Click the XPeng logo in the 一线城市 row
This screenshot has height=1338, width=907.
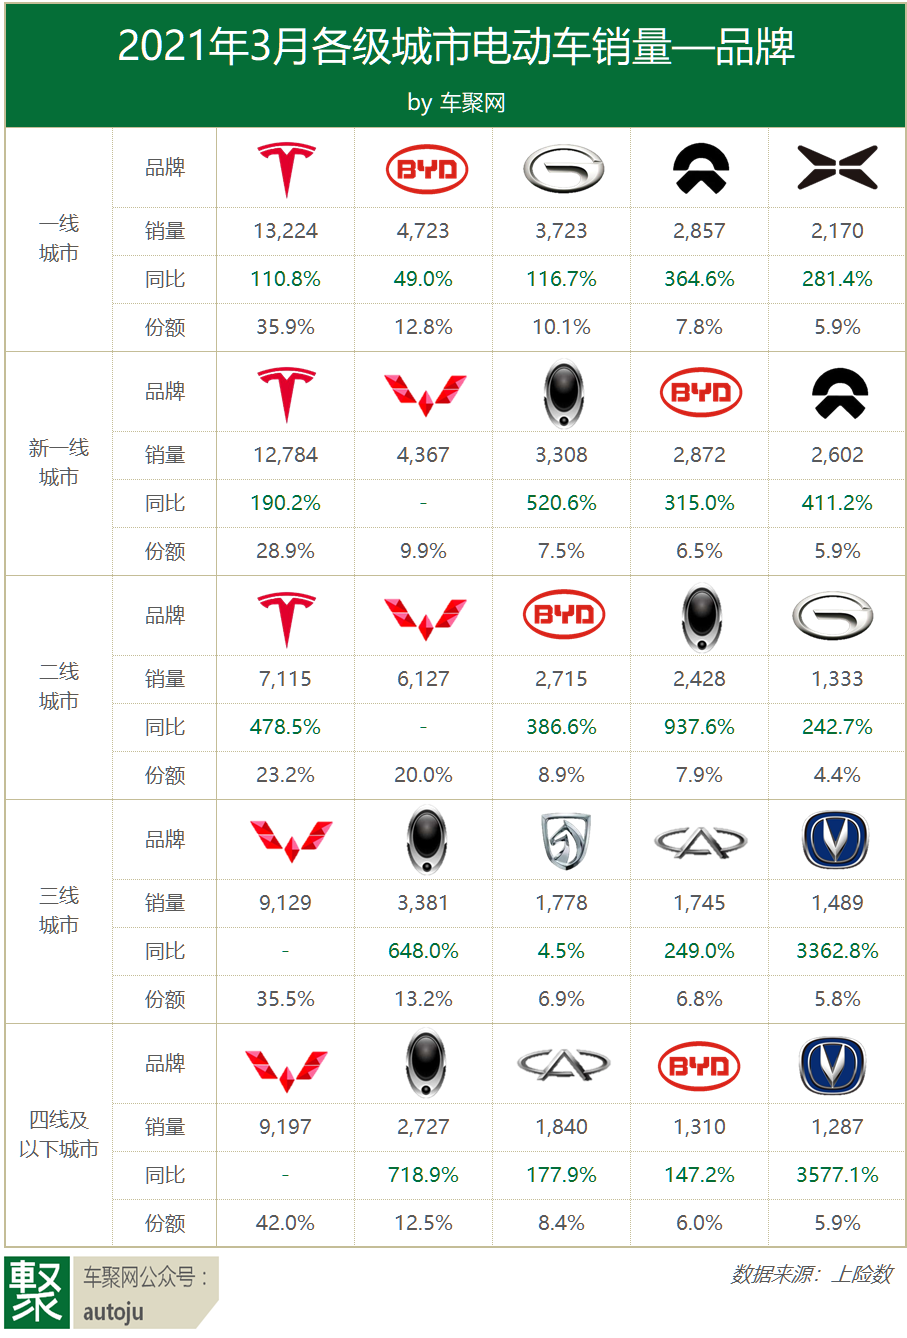[837, 168]
